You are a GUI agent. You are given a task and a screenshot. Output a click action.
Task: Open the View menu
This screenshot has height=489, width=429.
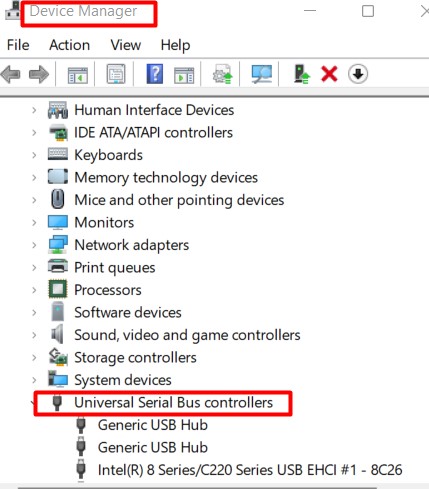tap(126, 45)
